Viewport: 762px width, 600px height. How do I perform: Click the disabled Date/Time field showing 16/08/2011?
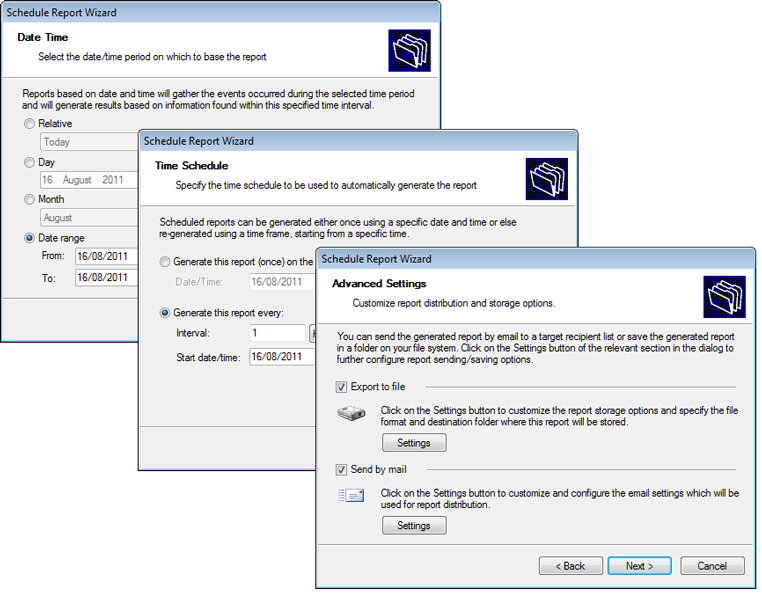tap(282, 282)
